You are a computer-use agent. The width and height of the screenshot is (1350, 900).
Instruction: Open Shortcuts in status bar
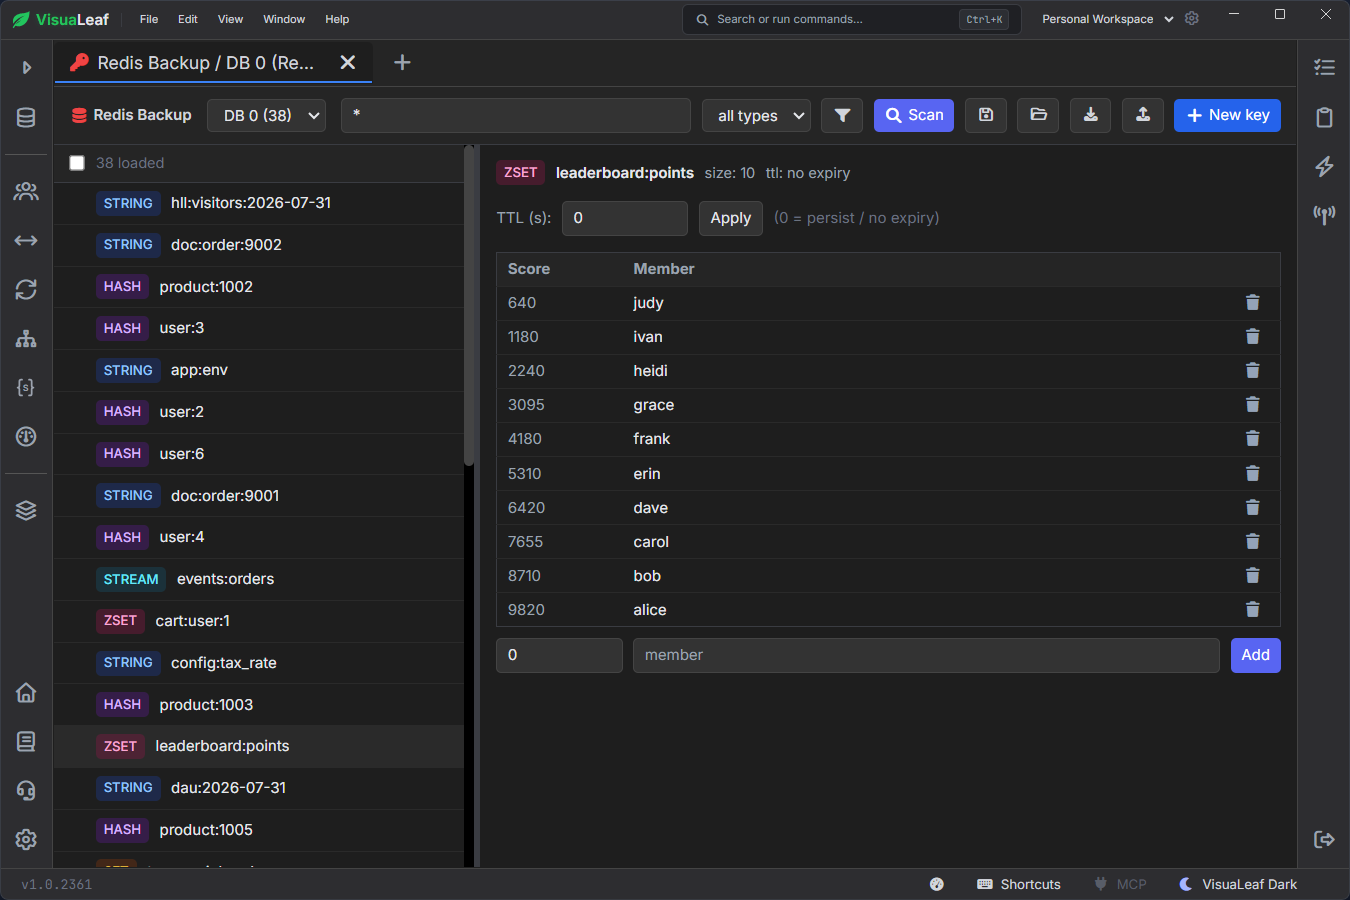point(1019,884)
